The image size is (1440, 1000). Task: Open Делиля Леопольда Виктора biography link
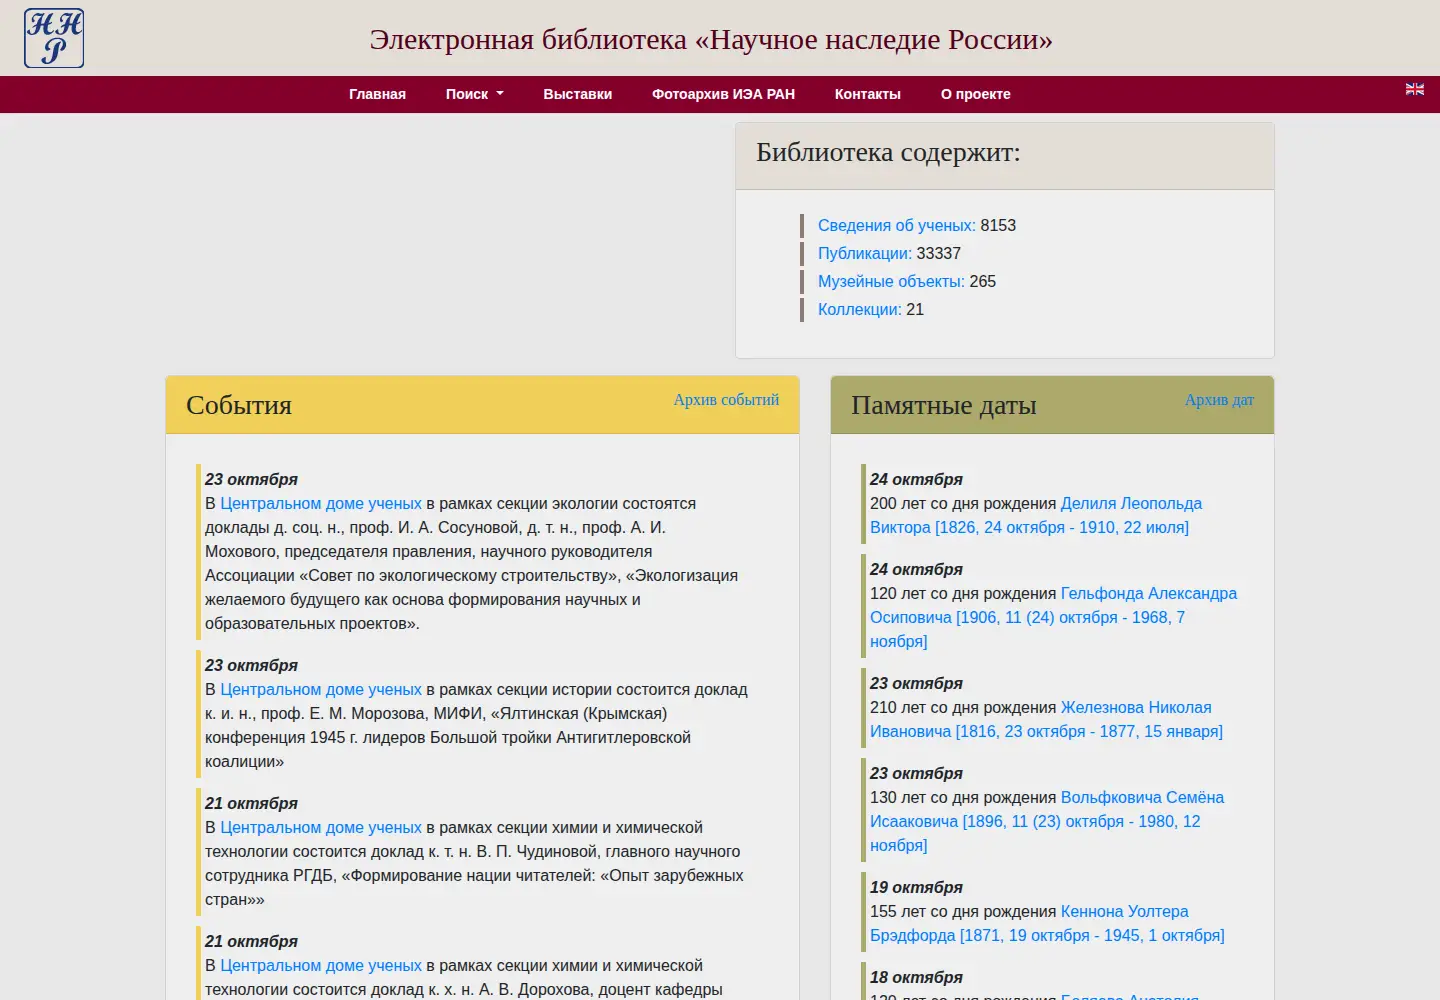point(1036,515)
